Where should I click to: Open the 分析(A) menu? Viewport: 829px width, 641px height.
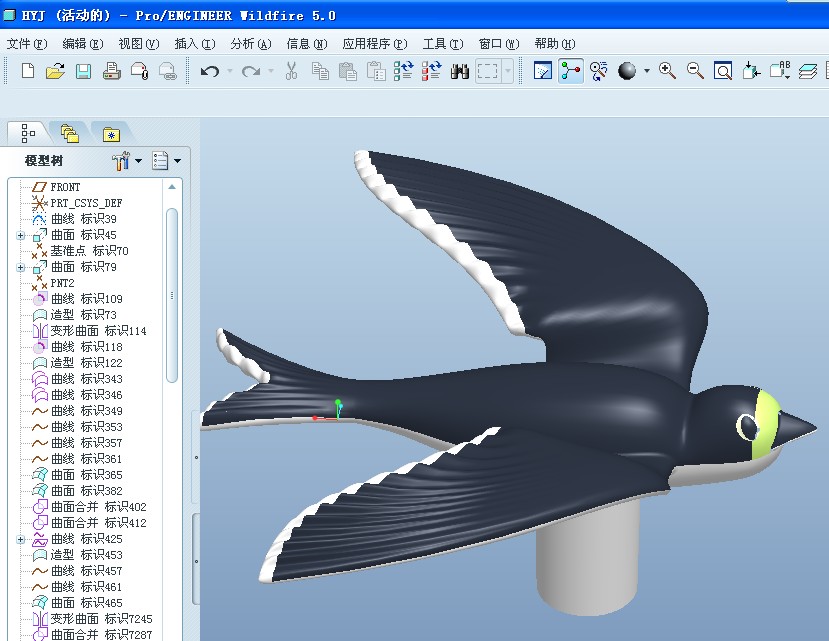[x=251, y=44]
